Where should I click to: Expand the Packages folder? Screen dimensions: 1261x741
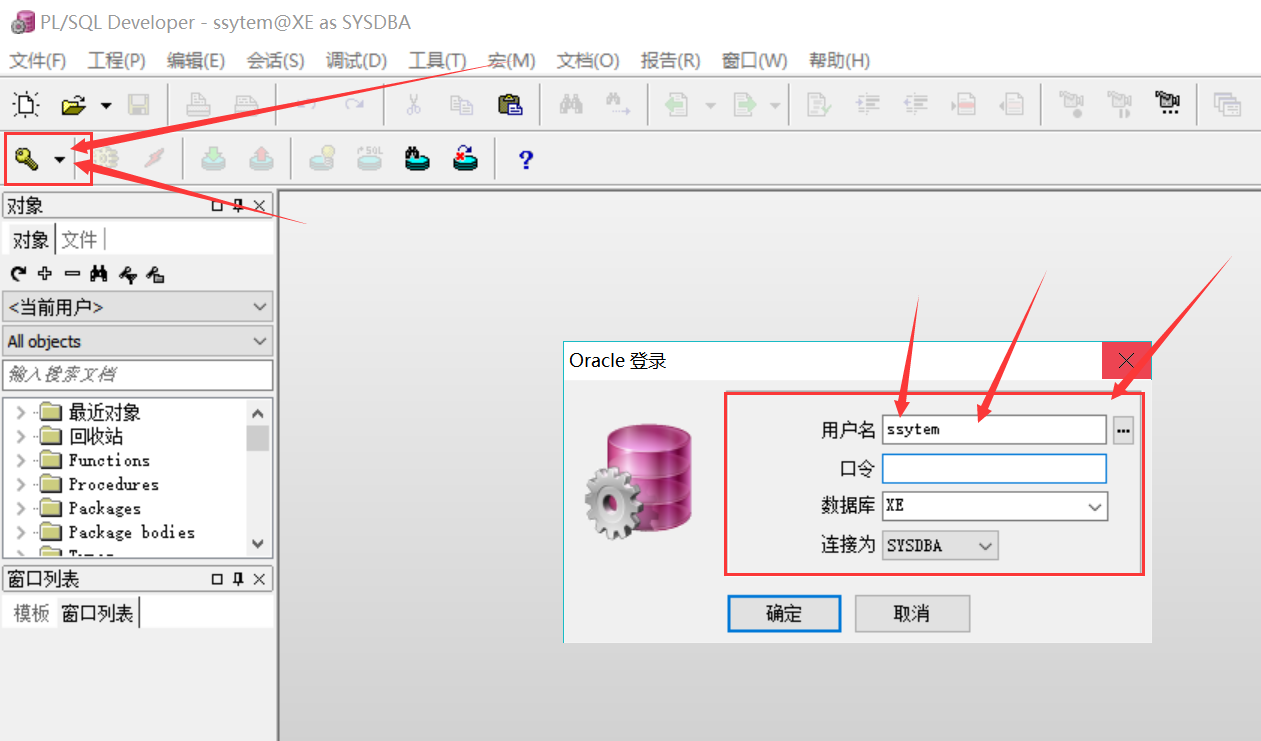pyautogui.click(x=21, y=508)
